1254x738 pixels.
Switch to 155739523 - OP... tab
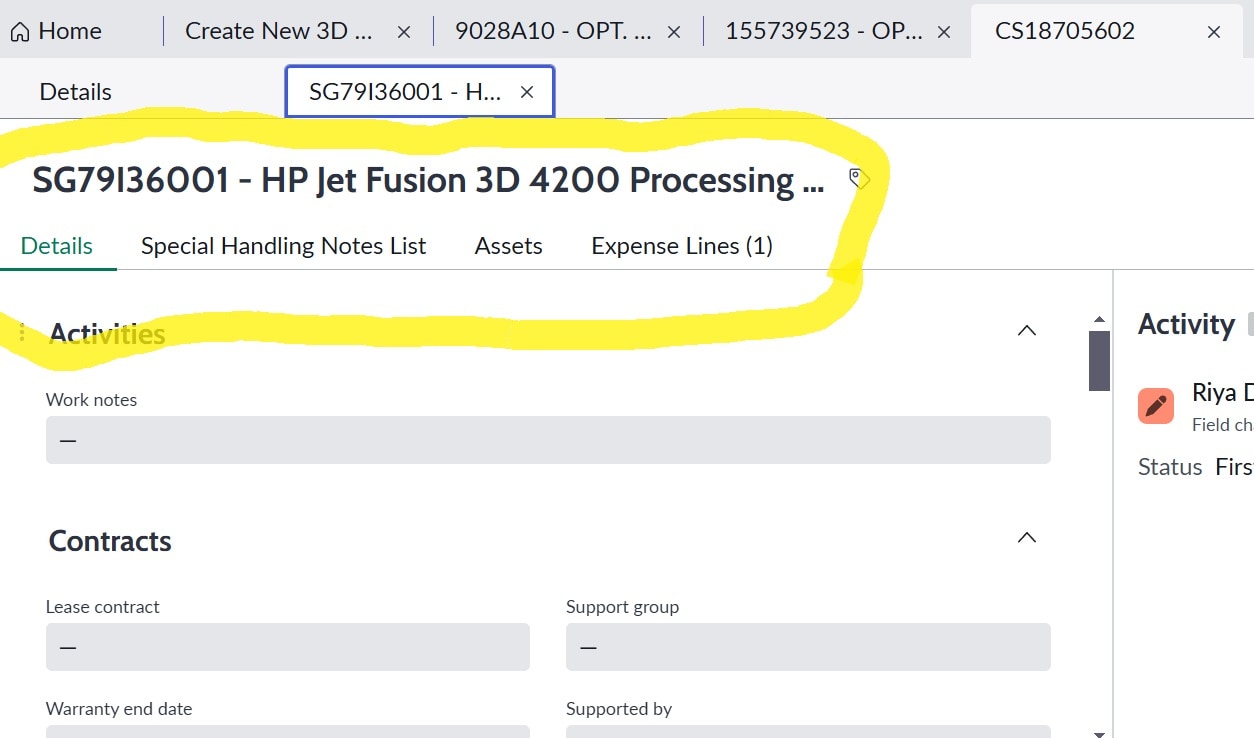pyautogui.click(x=824, y=31)
